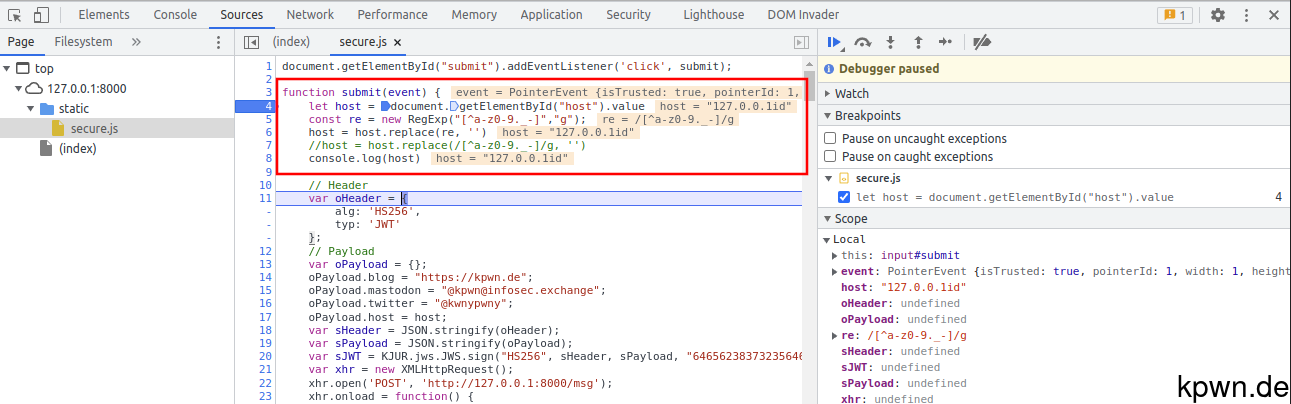
Task: Open the DevTools three-dot customize menu
Action: (1245, 15)
